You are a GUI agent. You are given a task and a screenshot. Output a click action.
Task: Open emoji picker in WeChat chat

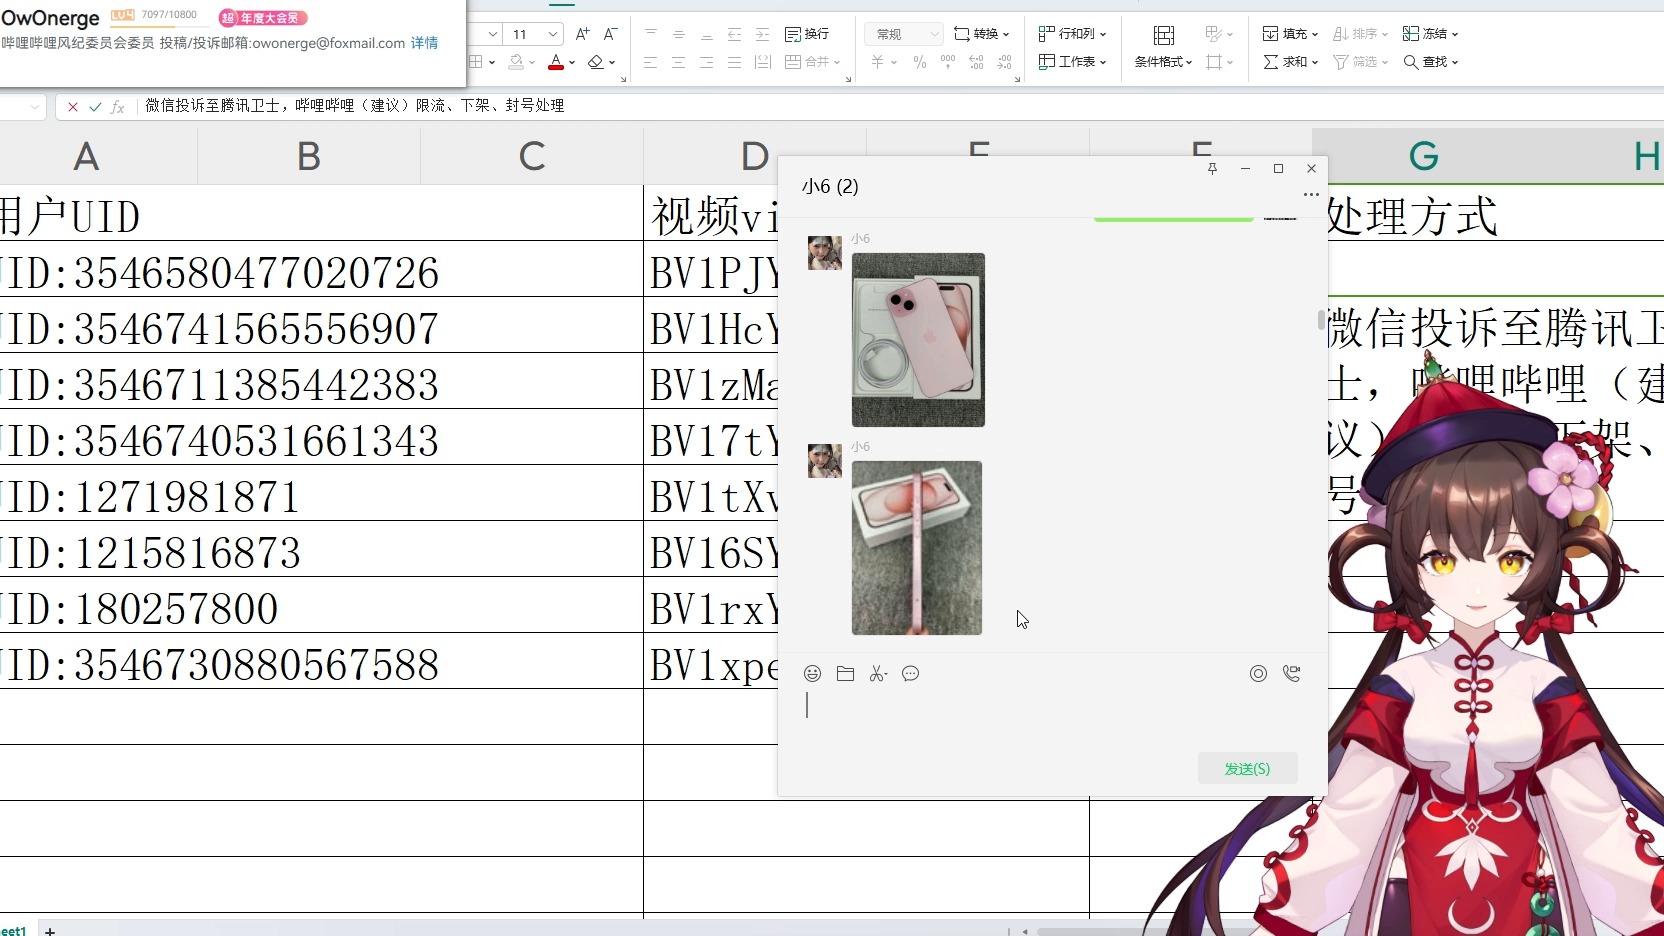pos(812,674)
